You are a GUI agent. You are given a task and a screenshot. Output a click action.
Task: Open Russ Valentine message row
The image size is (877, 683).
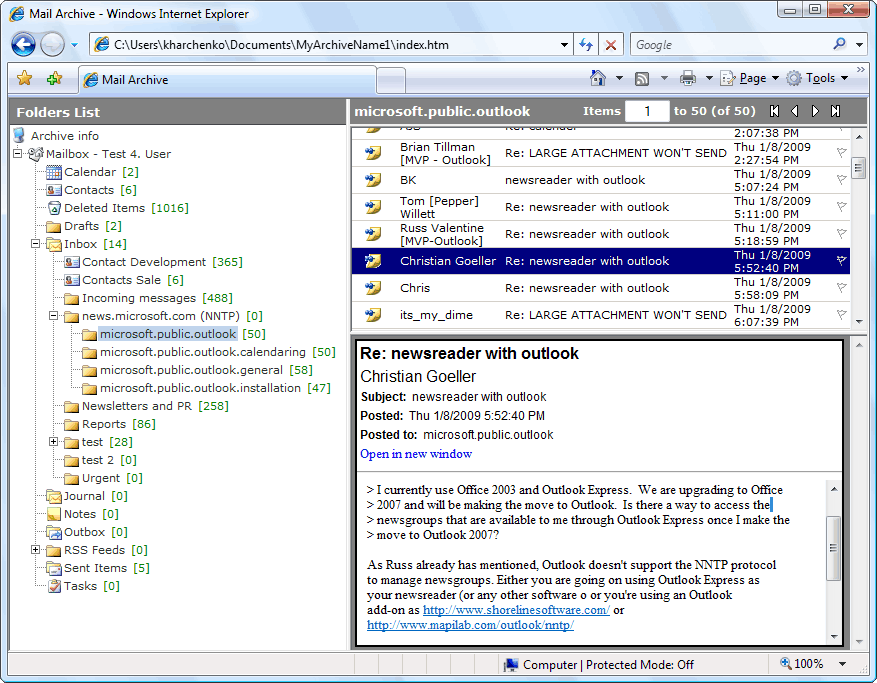(x=601, y=234)
